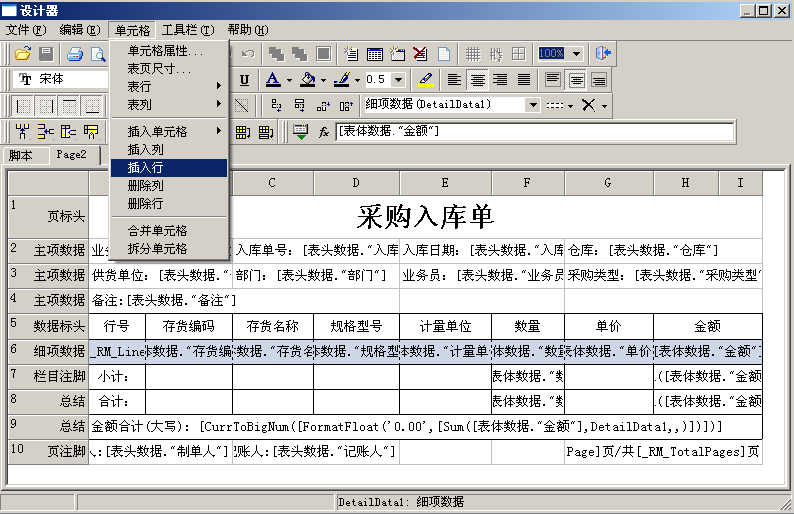Click the first yellow align-objects icon

[22, 132]
